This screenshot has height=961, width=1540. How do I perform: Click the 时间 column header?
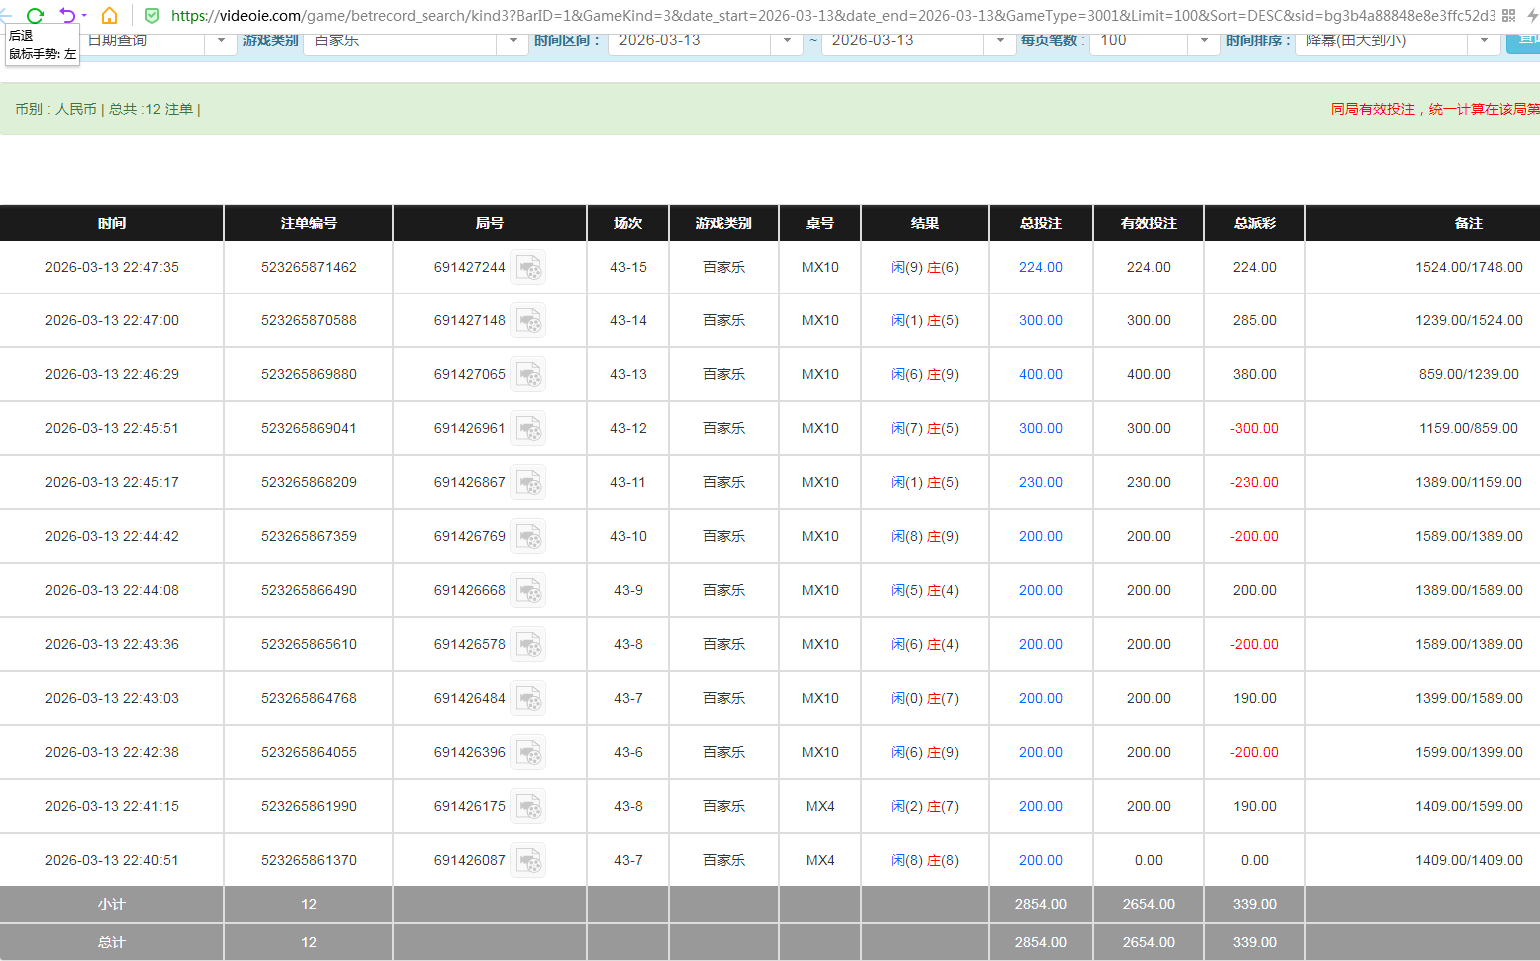click(112, 223)
